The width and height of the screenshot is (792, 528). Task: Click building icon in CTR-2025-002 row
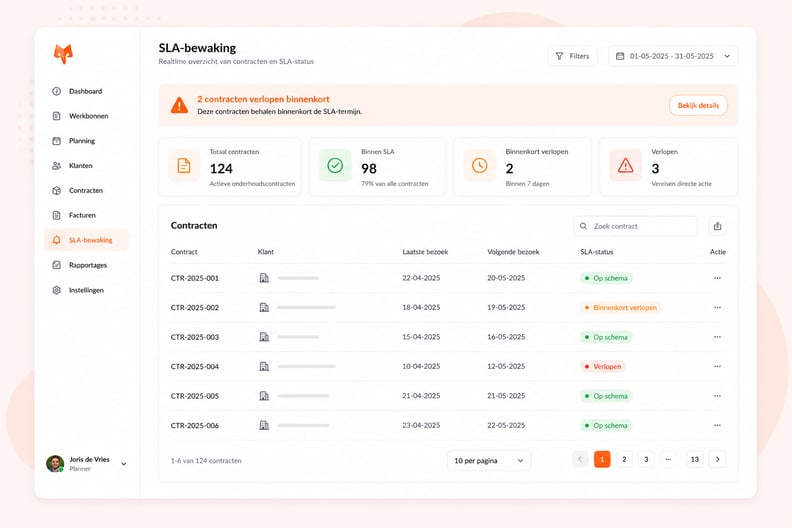click(x=264, y=307)
